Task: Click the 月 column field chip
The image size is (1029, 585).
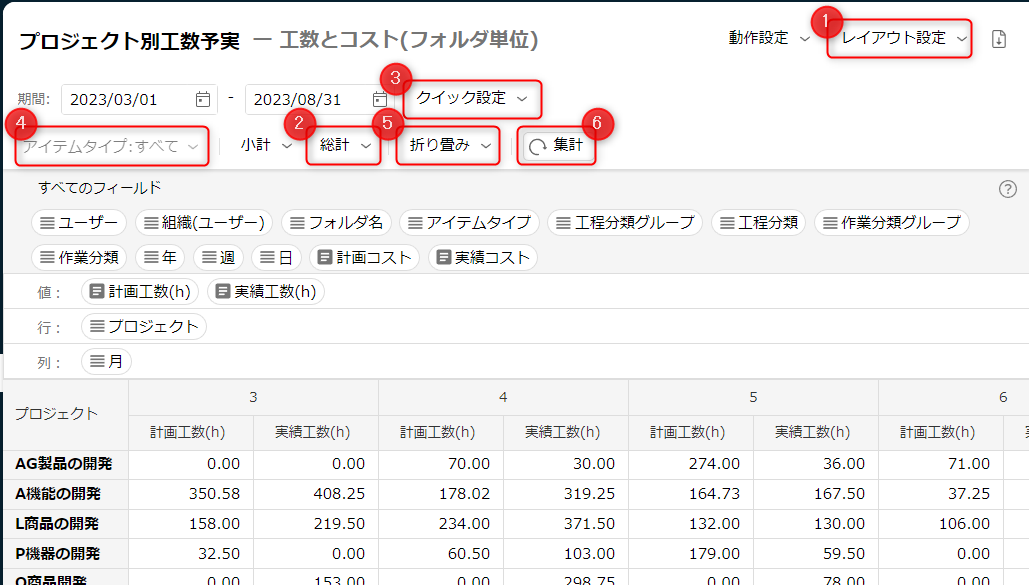Action: pos(107,362)
